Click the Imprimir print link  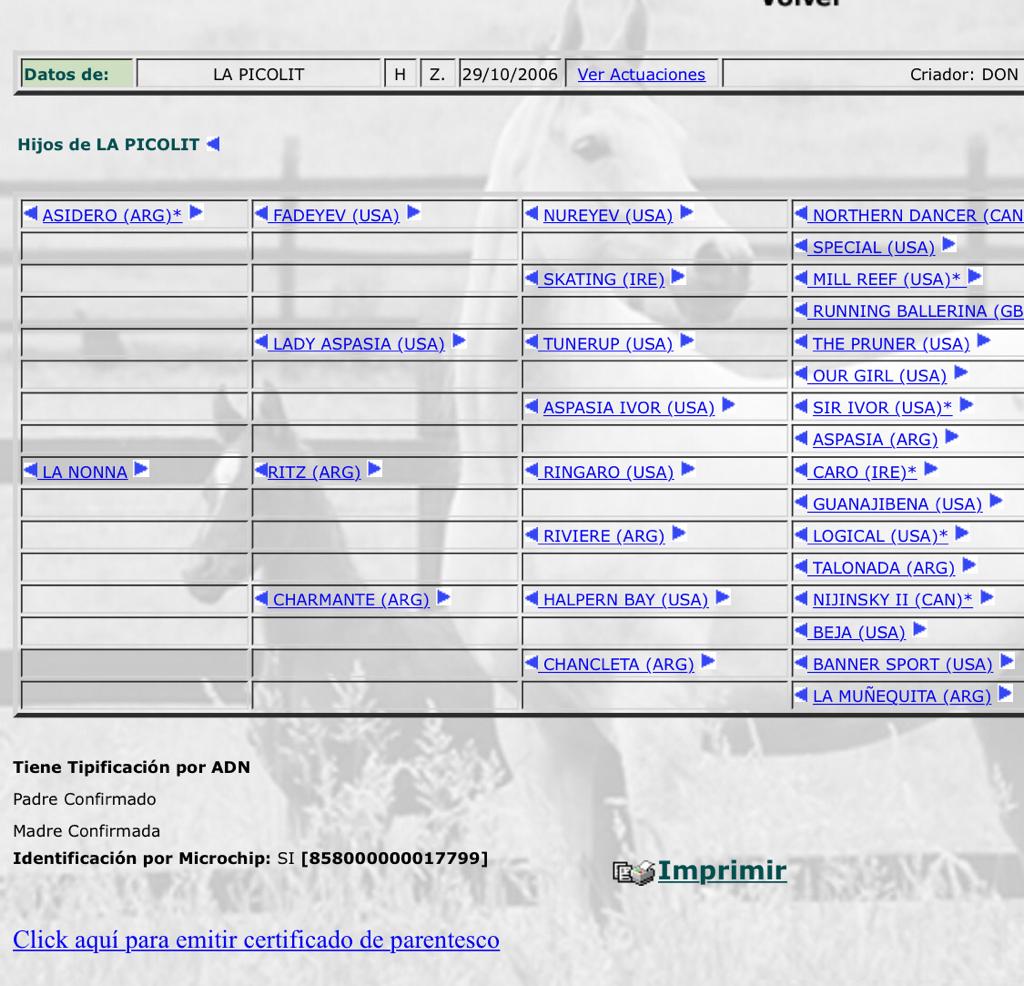(721, 871)
